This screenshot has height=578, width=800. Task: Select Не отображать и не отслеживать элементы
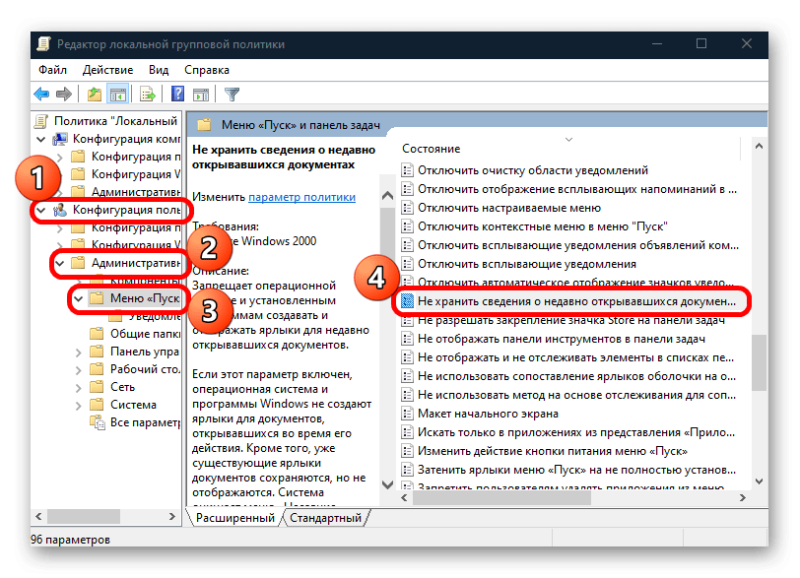tap(576, 357)
